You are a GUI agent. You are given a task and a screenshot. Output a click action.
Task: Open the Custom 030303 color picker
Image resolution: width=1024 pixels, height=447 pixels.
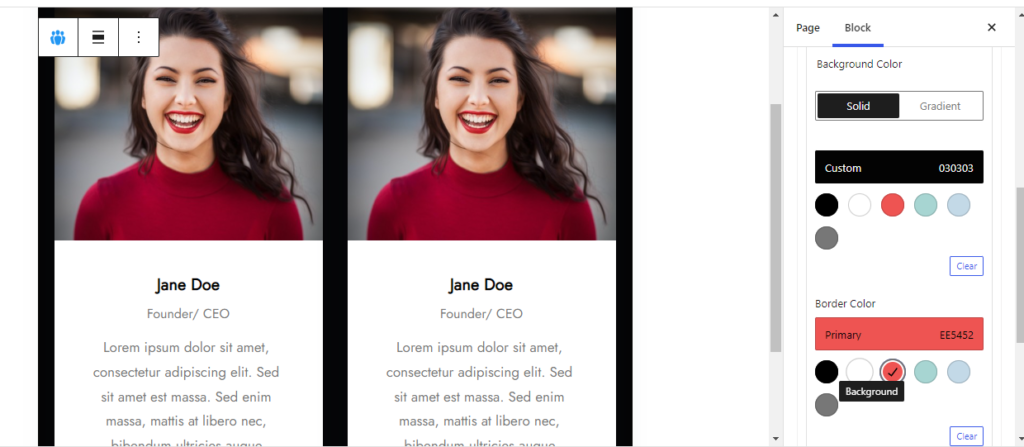click(899, 167)
